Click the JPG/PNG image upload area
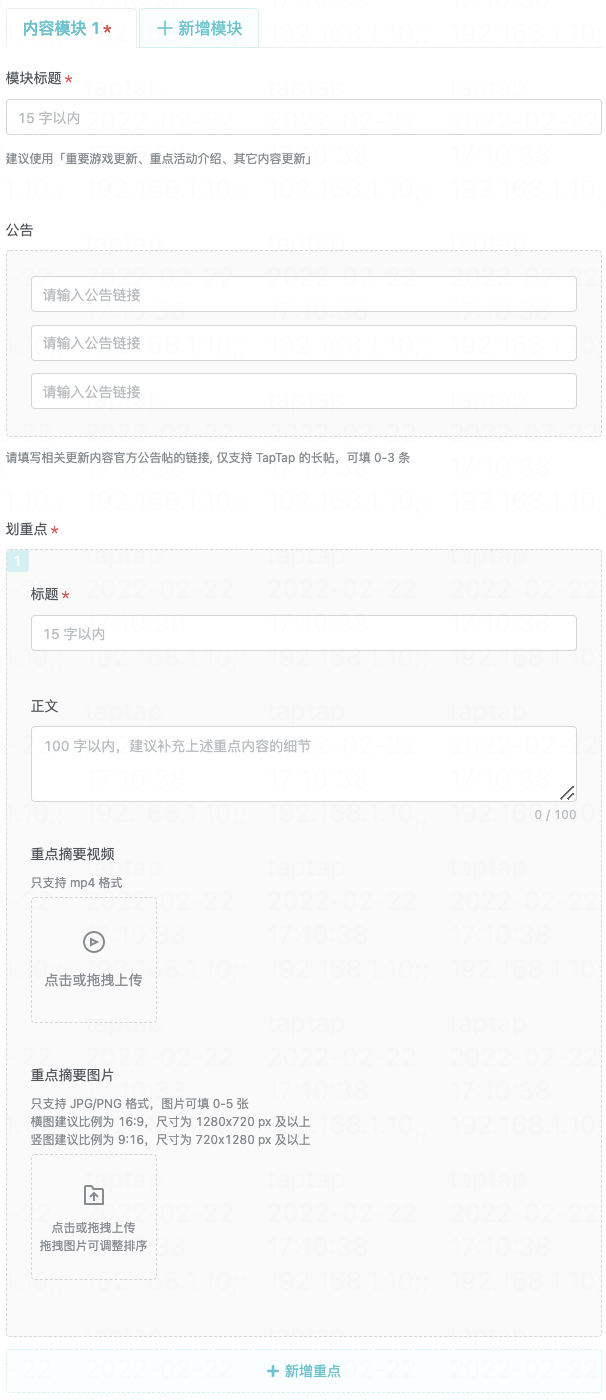 coord(93,1216)
